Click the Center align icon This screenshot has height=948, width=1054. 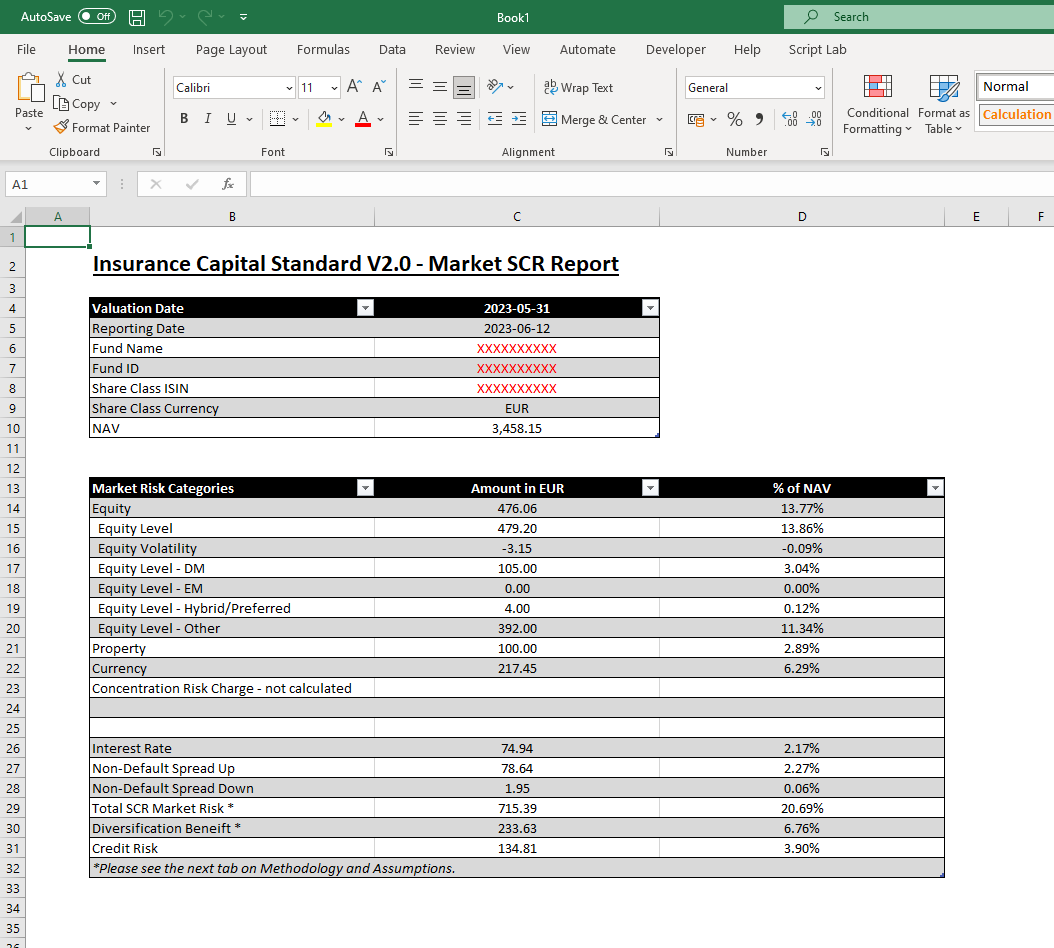pyautogui.click(x=440, y=119)
